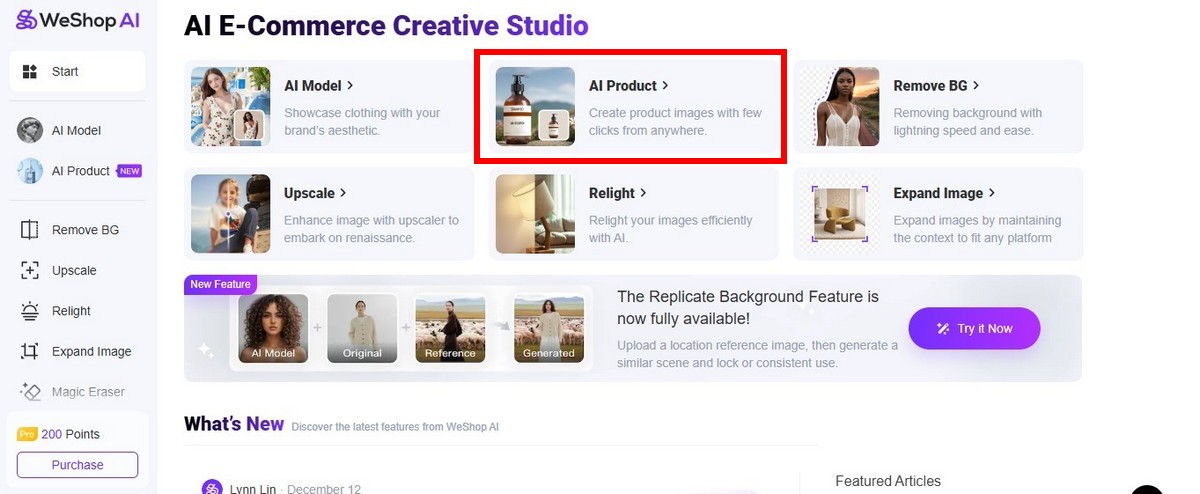The image size is (1200, 494).
Task: Select the Remove BG sidebar icon
Action: (30, 230)
